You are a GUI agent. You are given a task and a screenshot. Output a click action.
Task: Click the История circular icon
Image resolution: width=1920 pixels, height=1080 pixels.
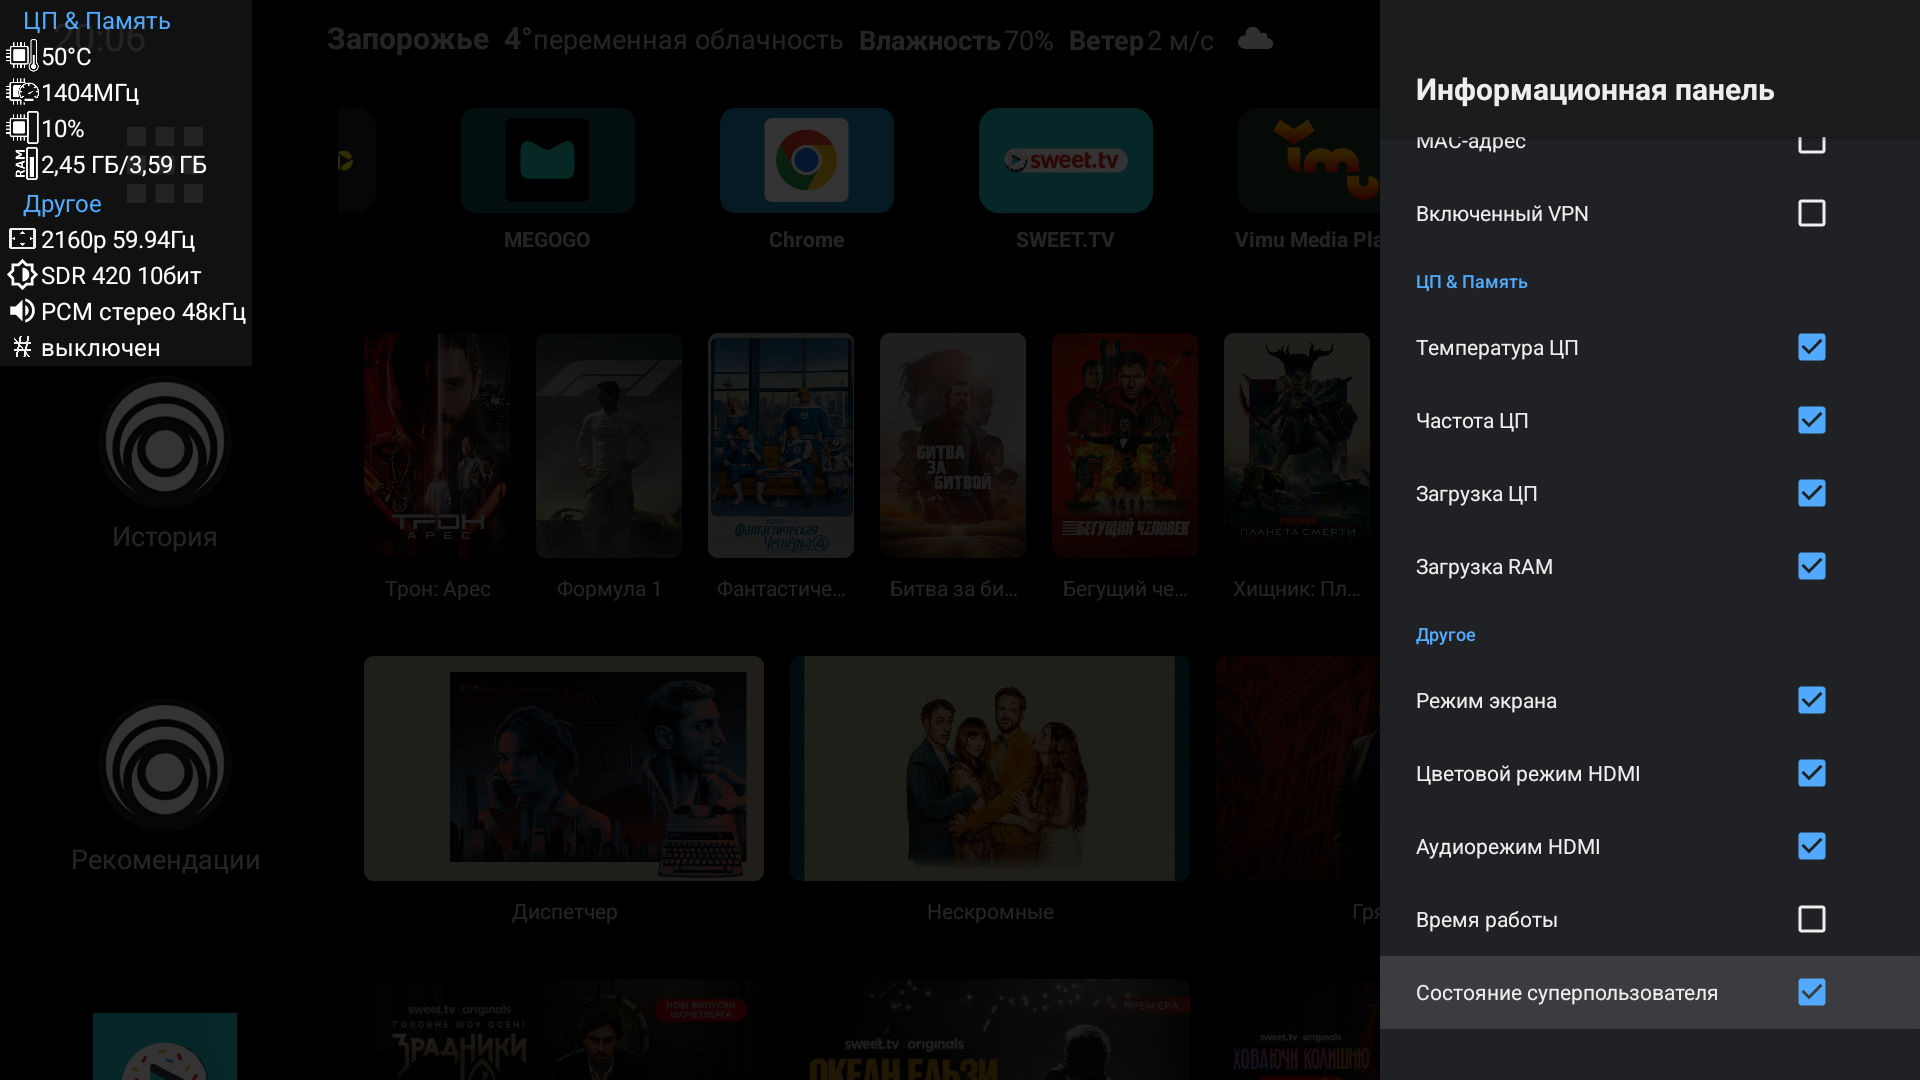click(165, 443)
